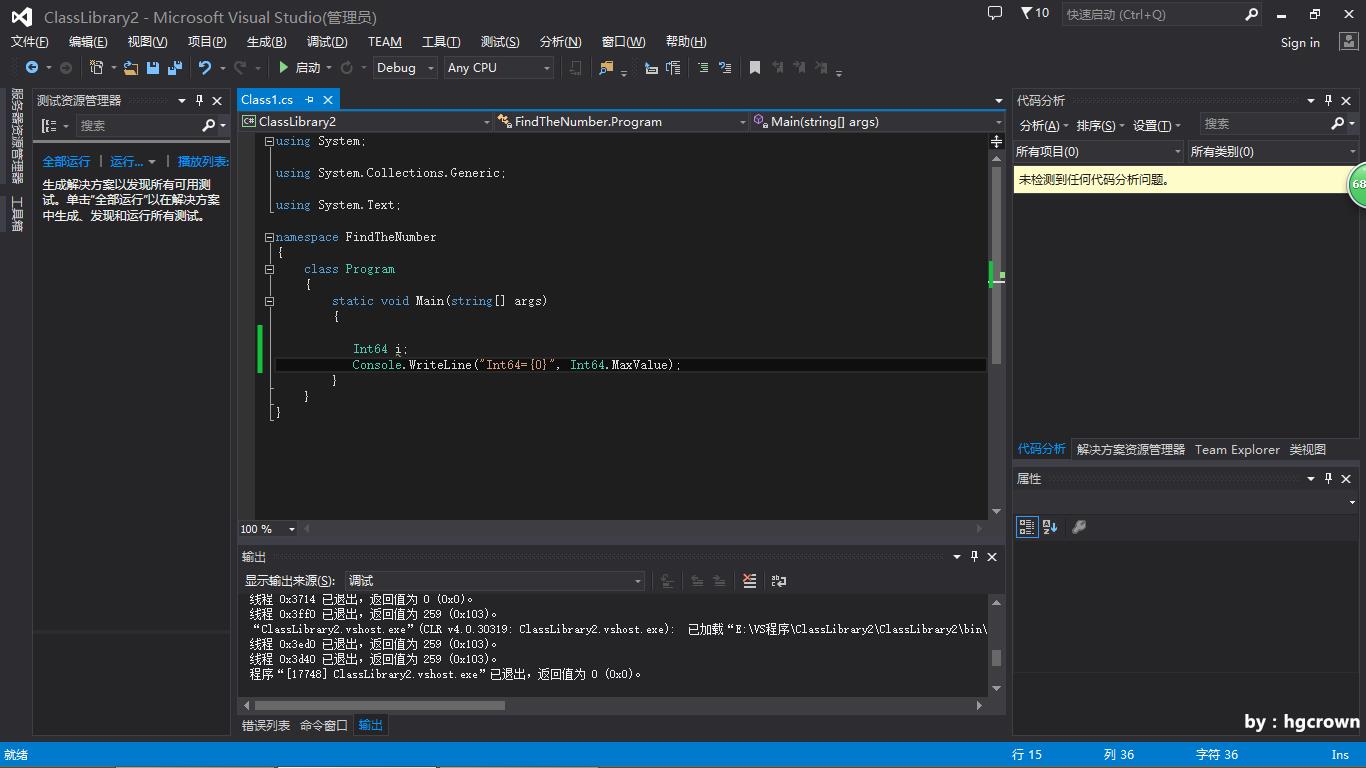Viewport: 1366px width, 768px height.
Task: Switch to 类视图 tab
Action: [1308, 449]
